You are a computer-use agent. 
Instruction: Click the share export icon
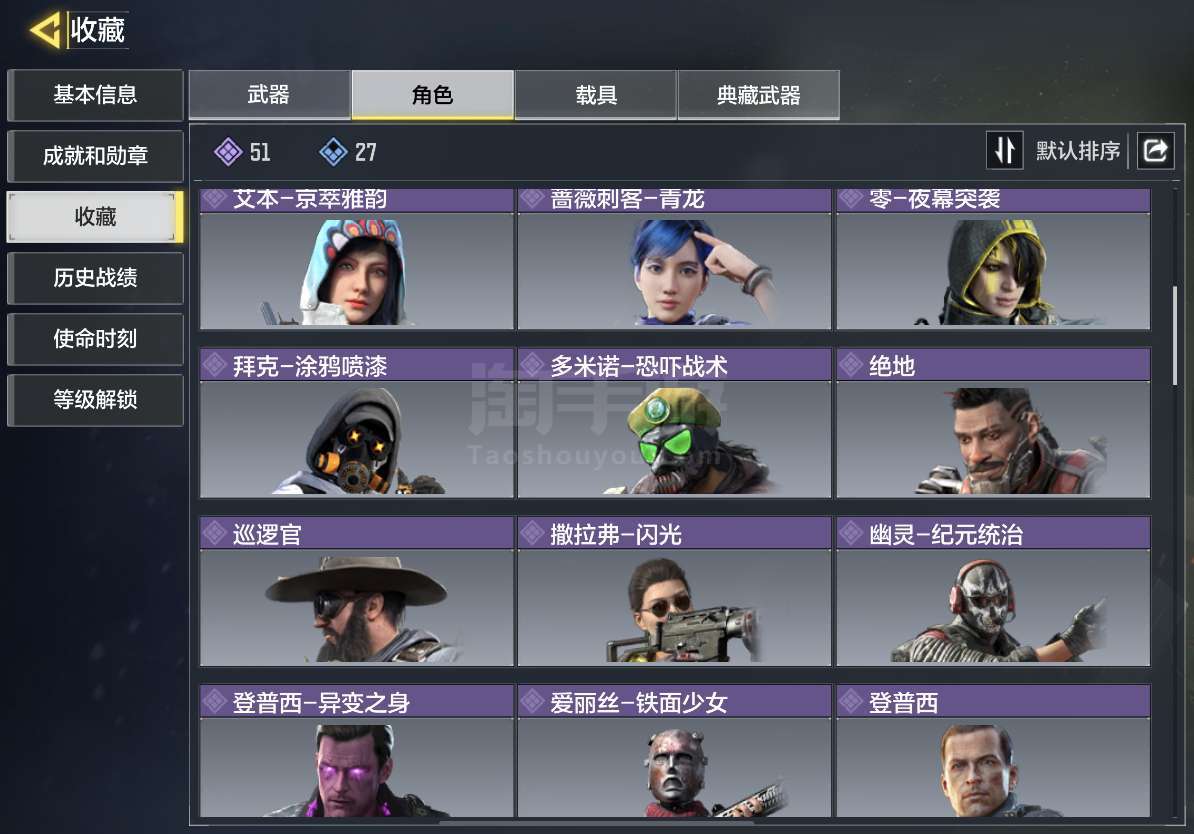point(1155,150)
